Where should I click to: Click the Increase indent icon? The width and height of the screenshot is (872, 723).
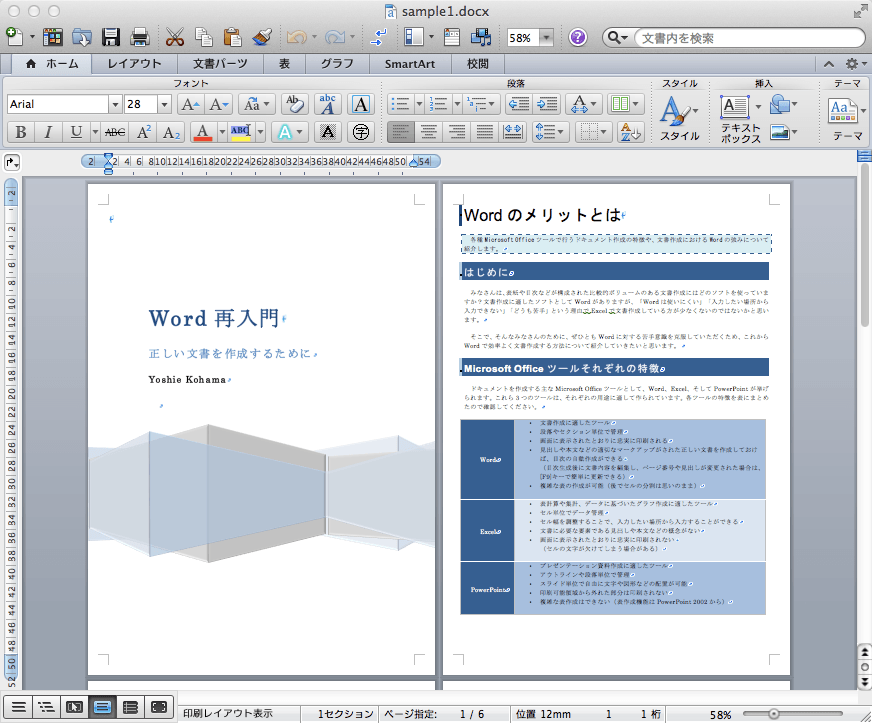tap(547, 104)
